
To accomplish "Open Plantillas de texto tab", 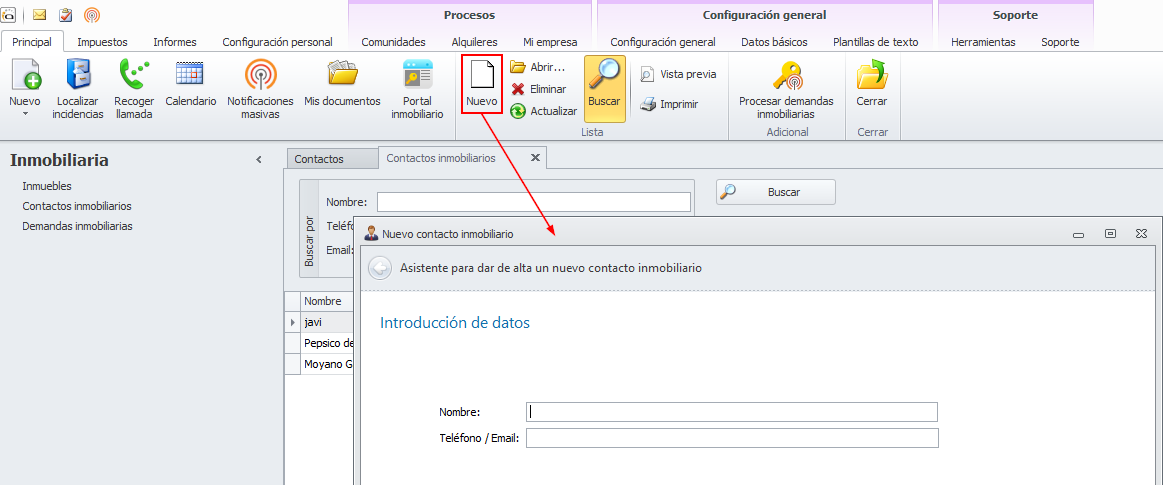I will 876,42.
